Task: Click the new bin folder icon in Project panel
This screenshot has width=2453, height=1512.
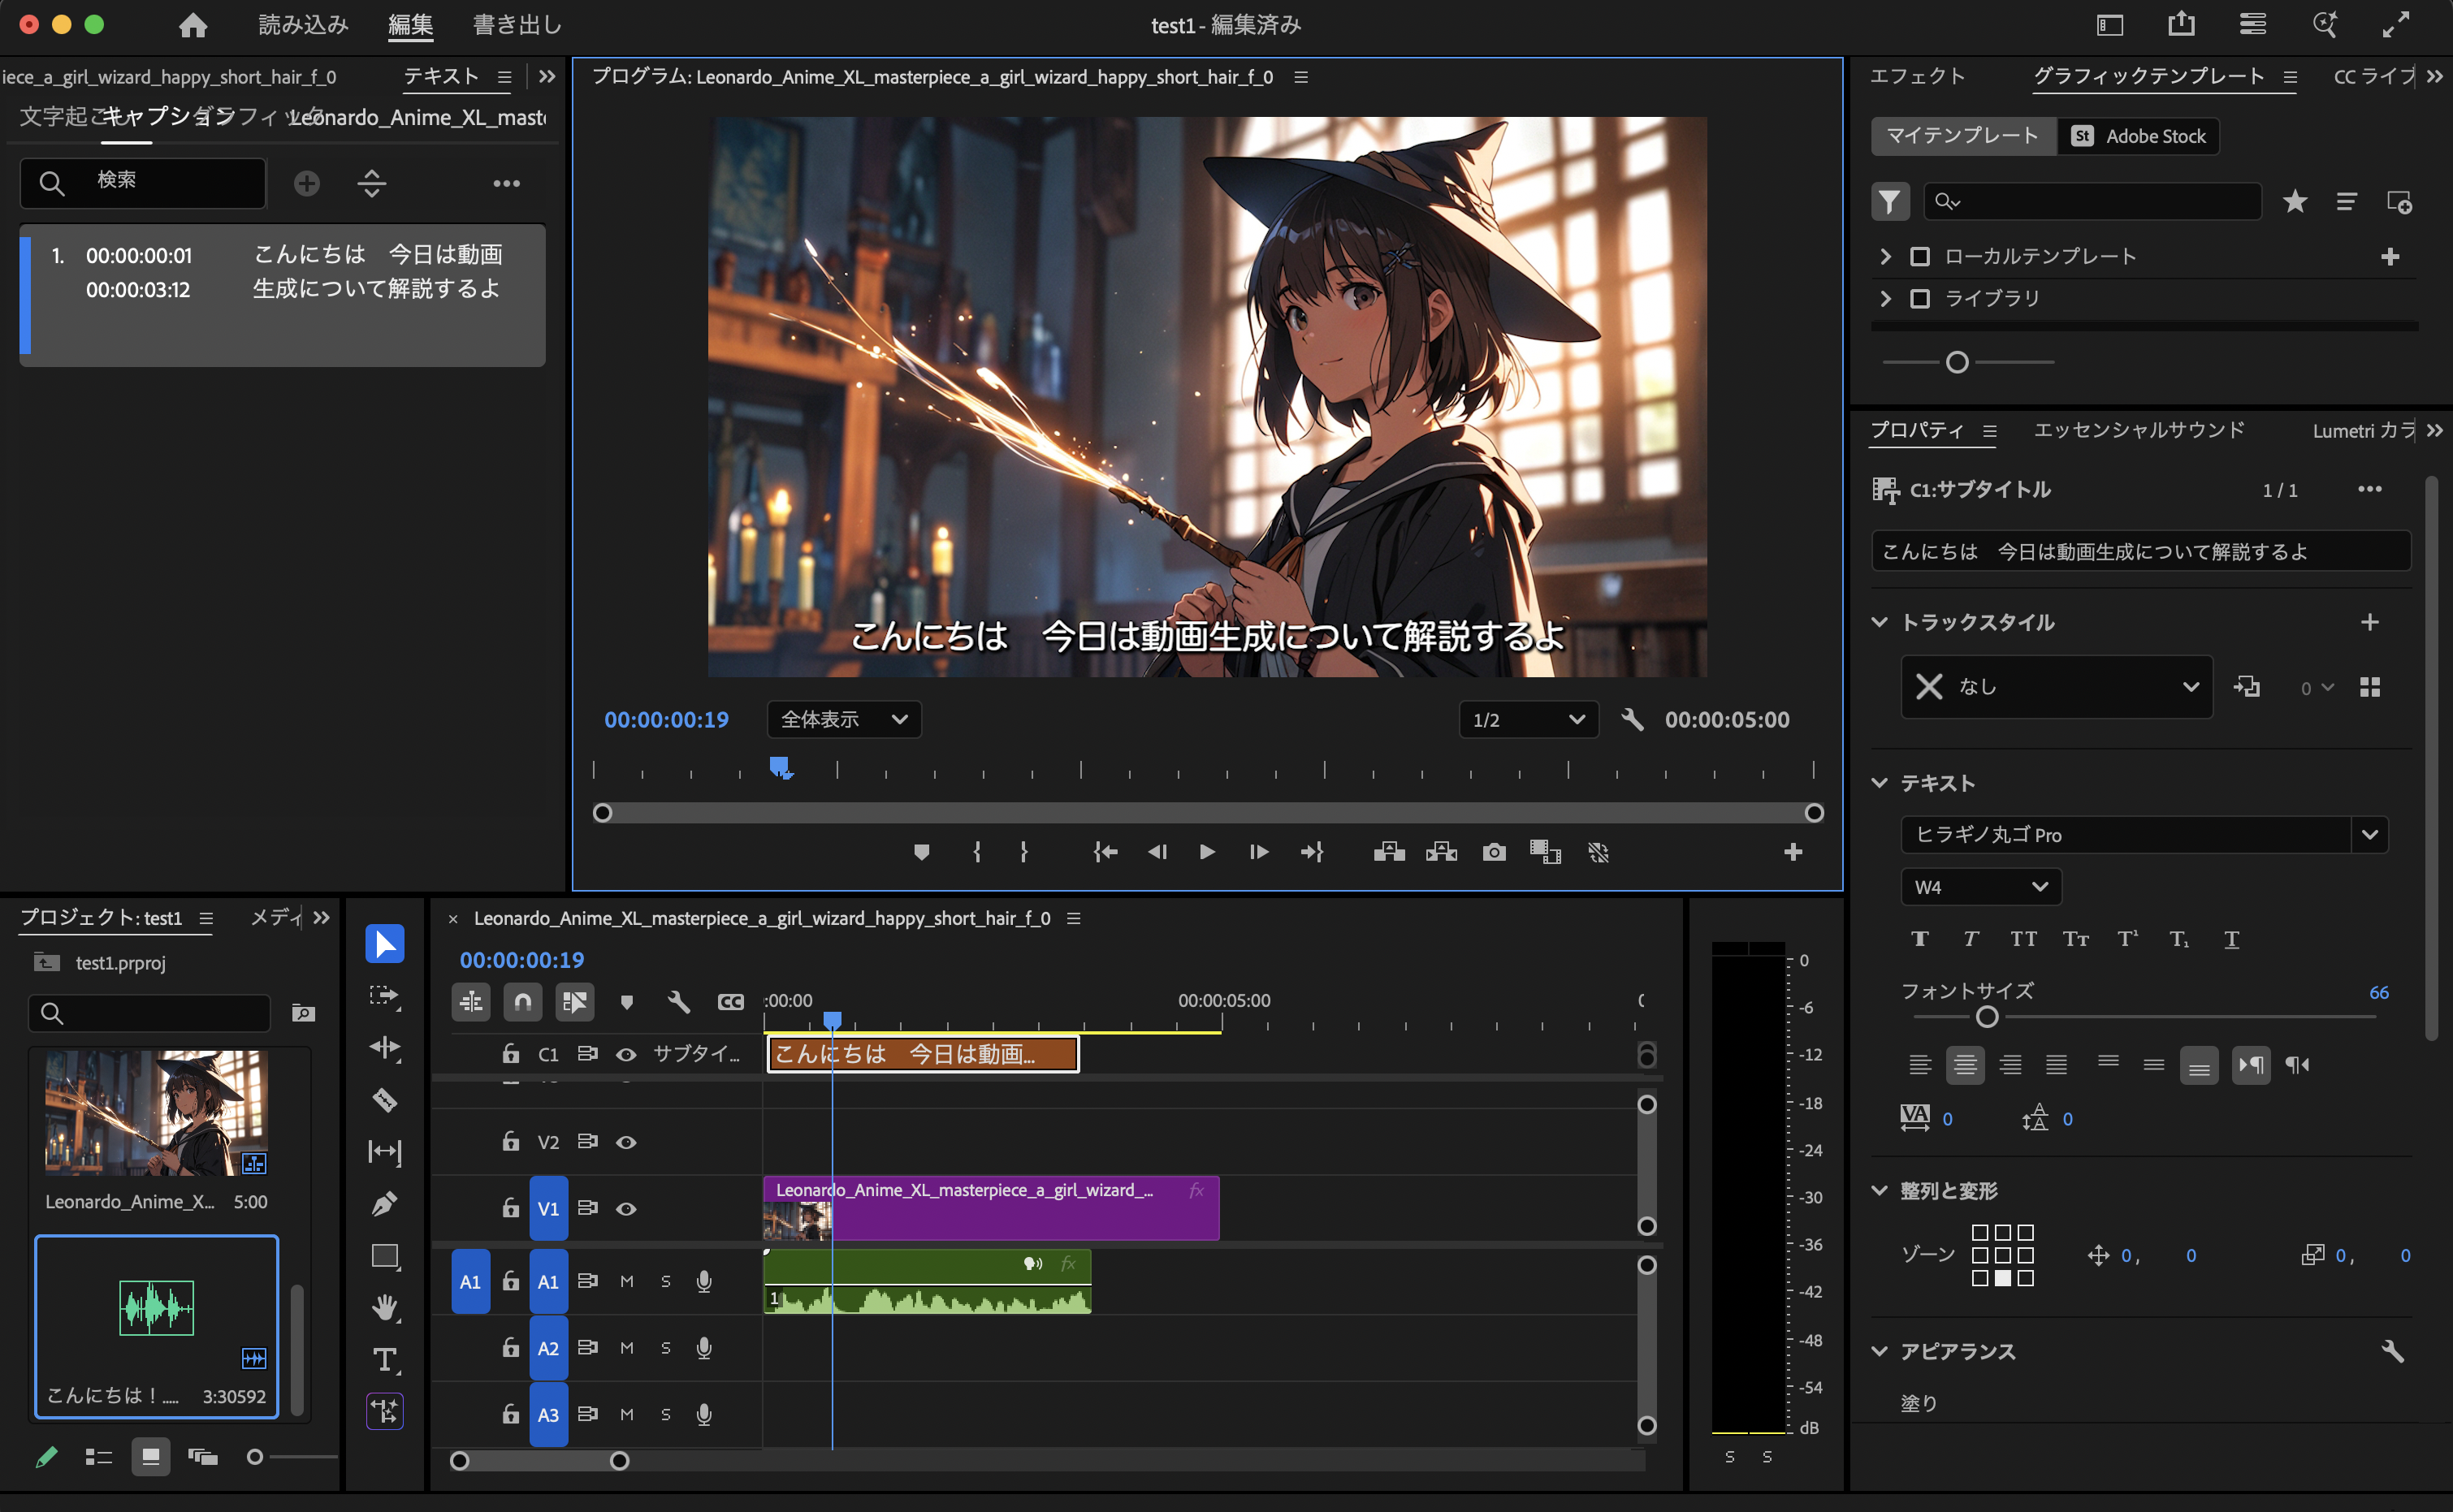Action: 303,1014
